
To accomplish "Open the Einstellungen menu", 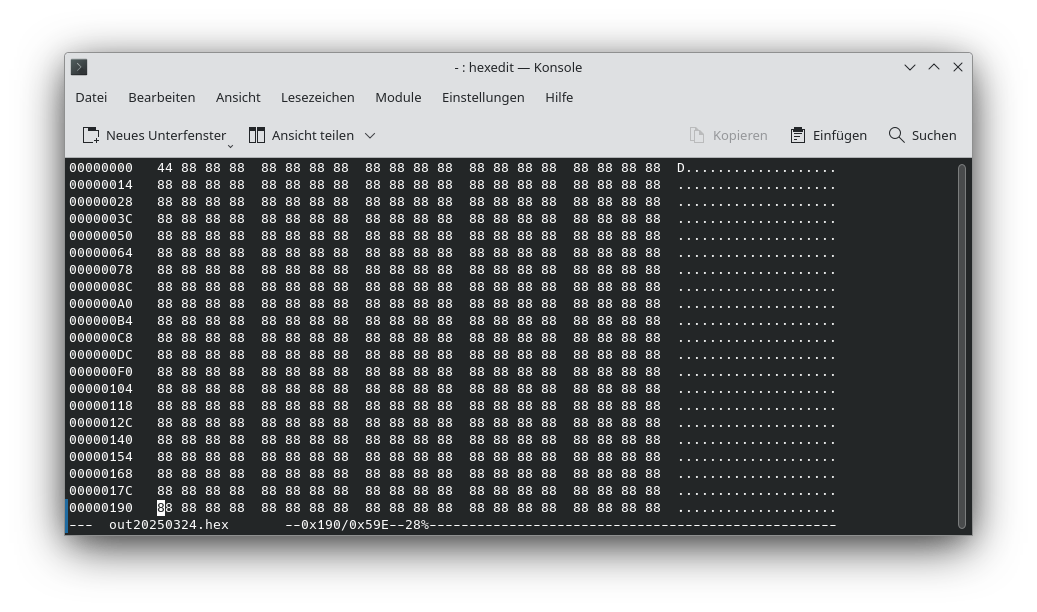I will coord(483,97).
